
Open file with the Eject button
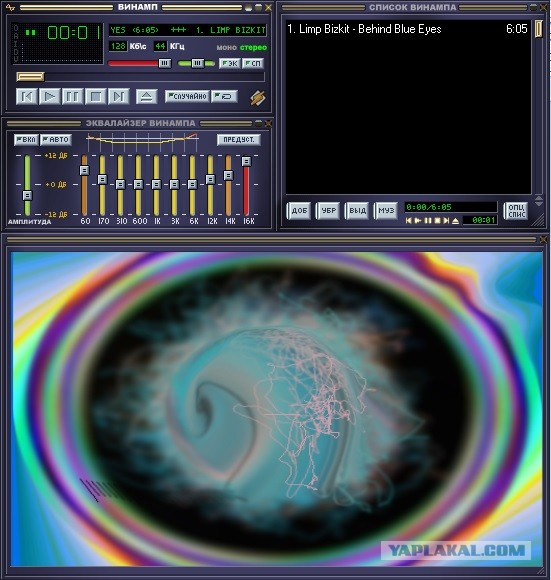point(146,97)
